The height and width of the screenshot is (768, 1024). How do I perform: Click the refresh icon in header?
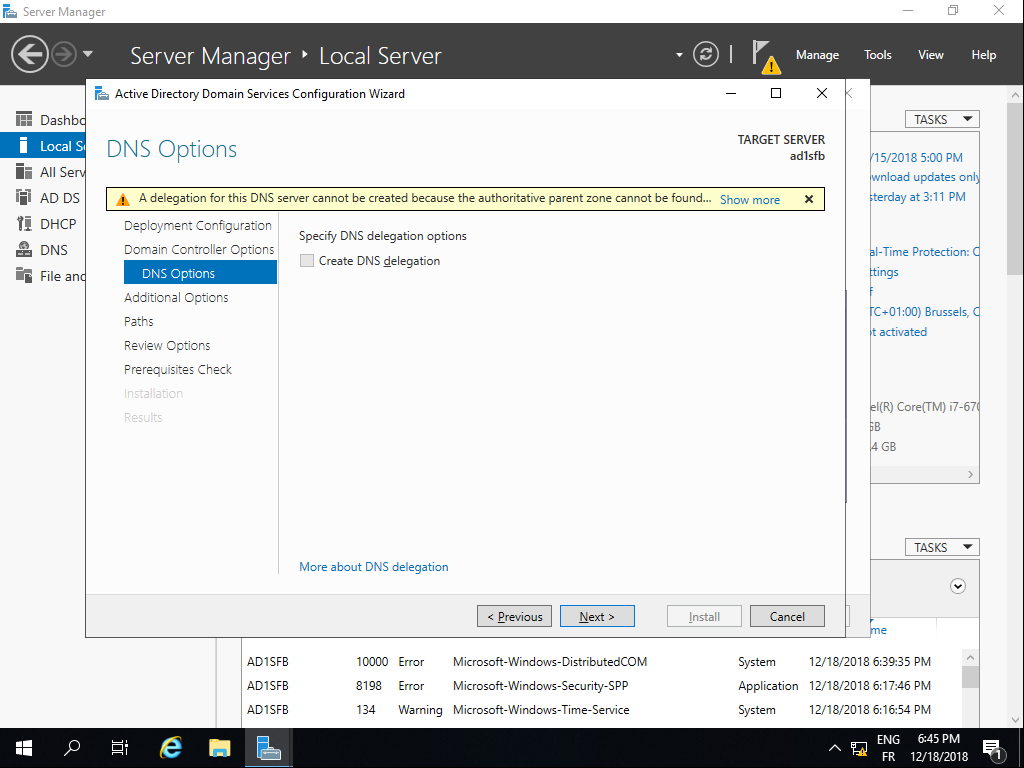point(706,54)
